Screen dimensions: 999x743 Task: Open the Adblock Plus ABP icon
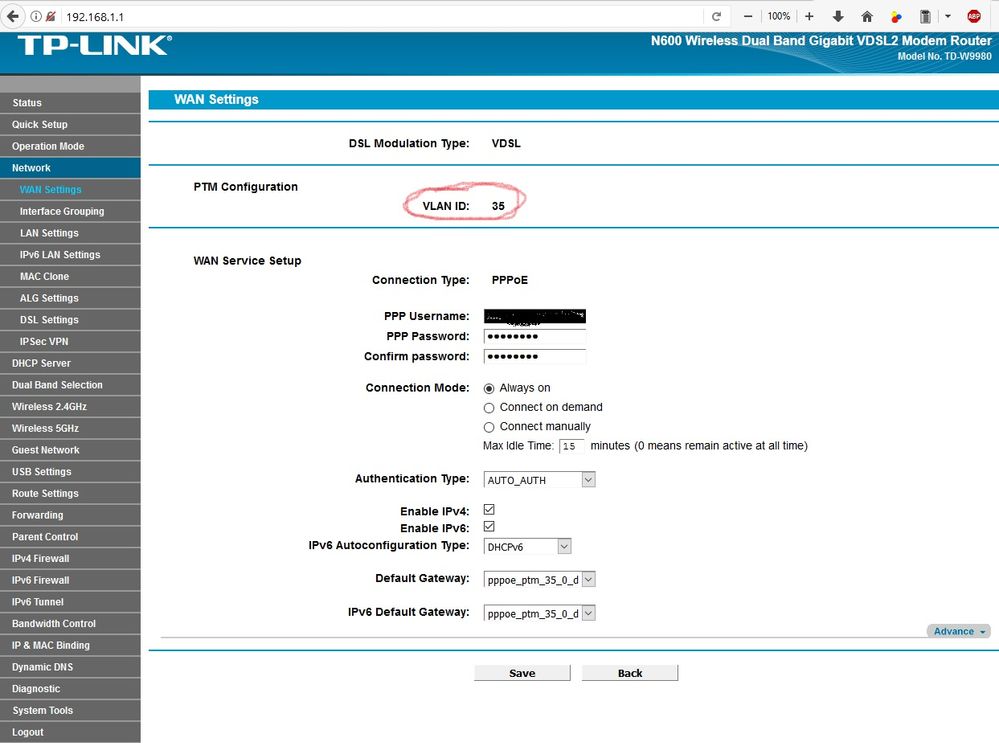tap(973, 17)
